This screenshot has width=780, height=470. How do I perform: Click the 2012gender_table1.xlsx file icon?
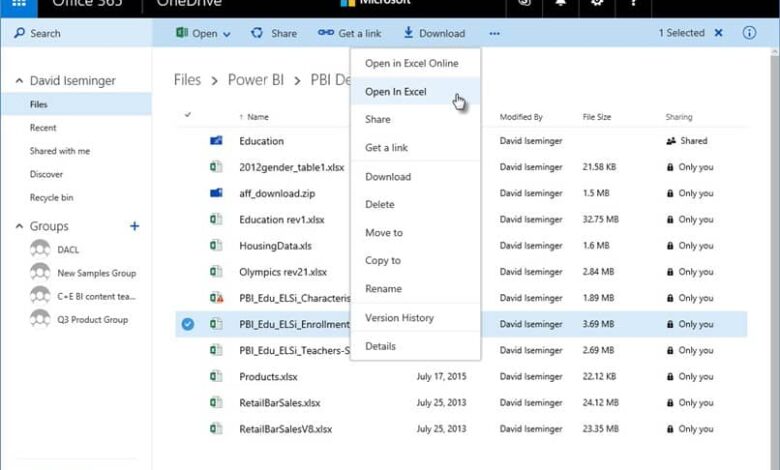[x=216, y=167]
